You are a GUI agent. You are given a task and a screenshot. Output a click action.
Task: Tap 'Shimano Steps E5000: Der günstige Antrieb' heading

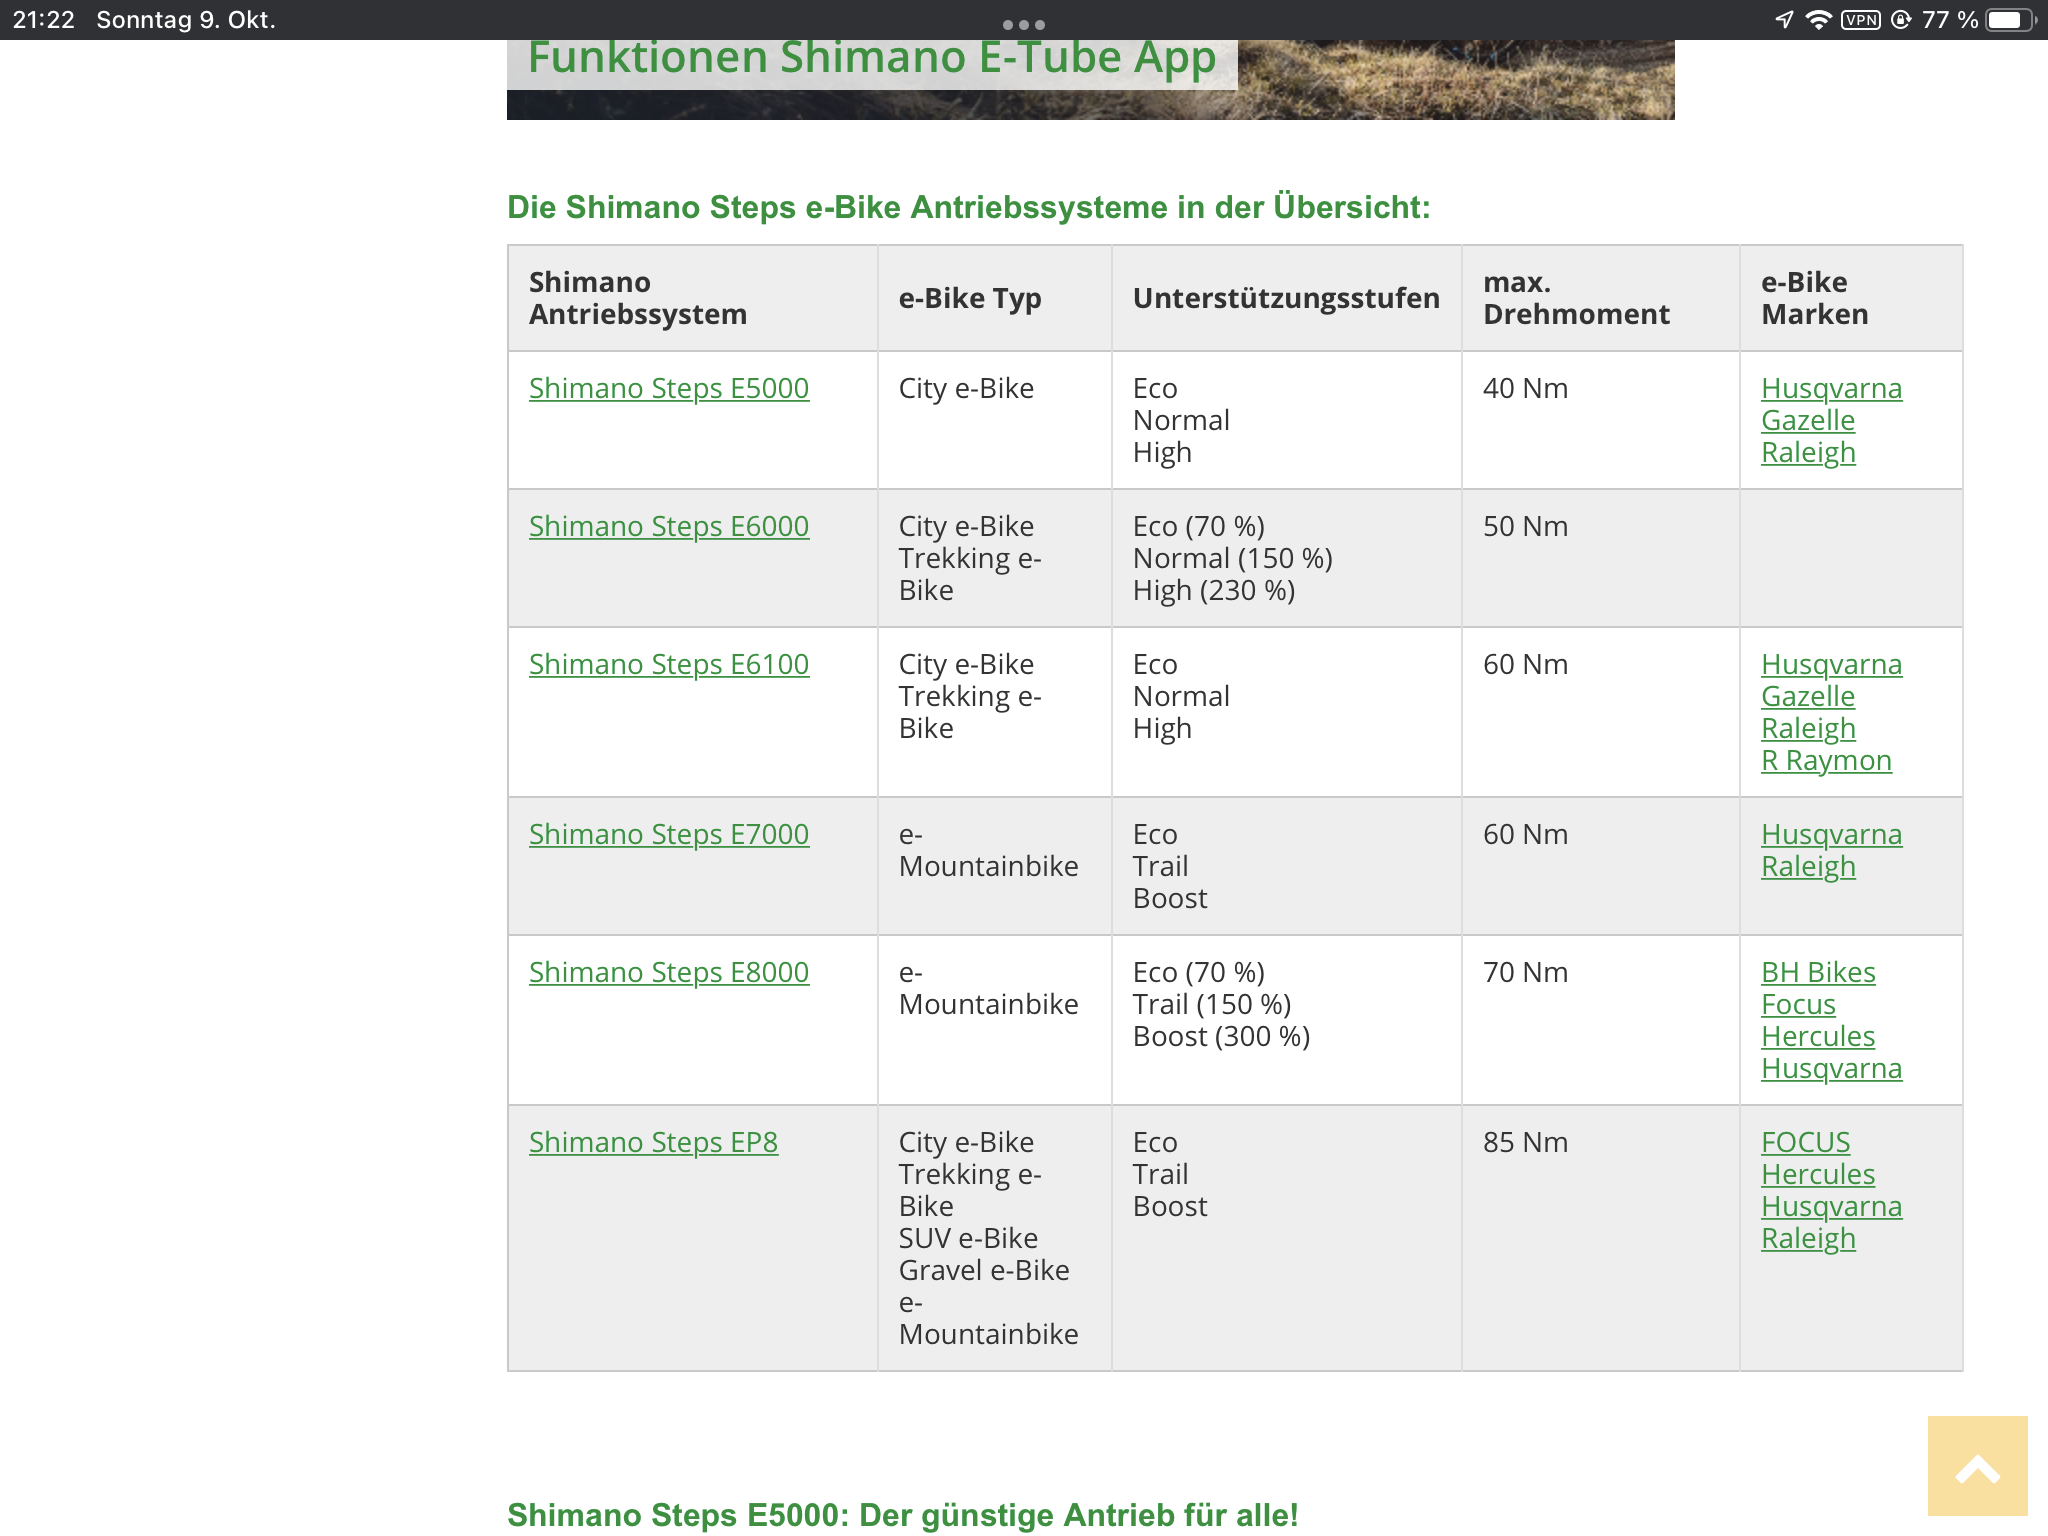click(x=902, y=1515)
